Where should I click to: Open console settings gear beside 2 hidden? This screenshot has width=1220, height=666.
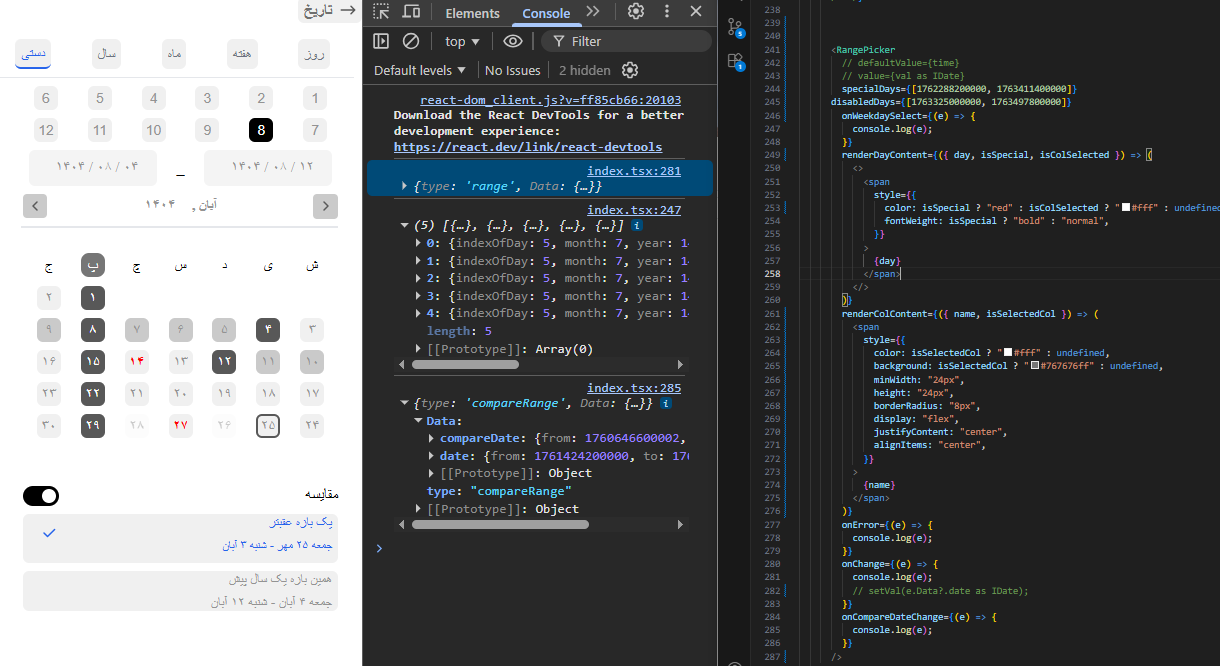pos(630,70)
